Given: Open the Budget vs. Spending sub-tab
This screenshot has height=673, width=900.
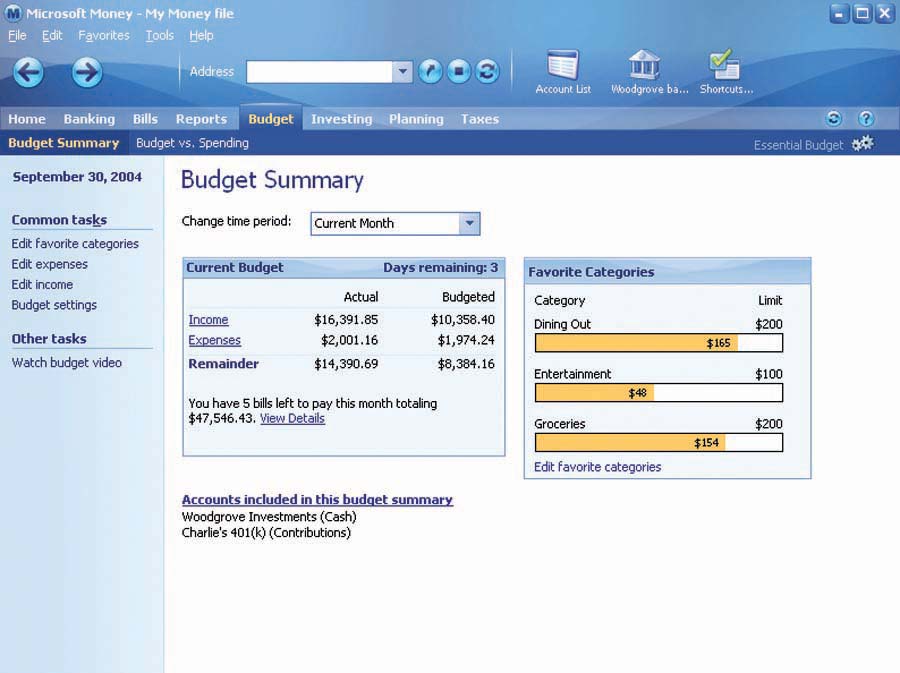Looking at the screenshot, I should pos(192,143).
